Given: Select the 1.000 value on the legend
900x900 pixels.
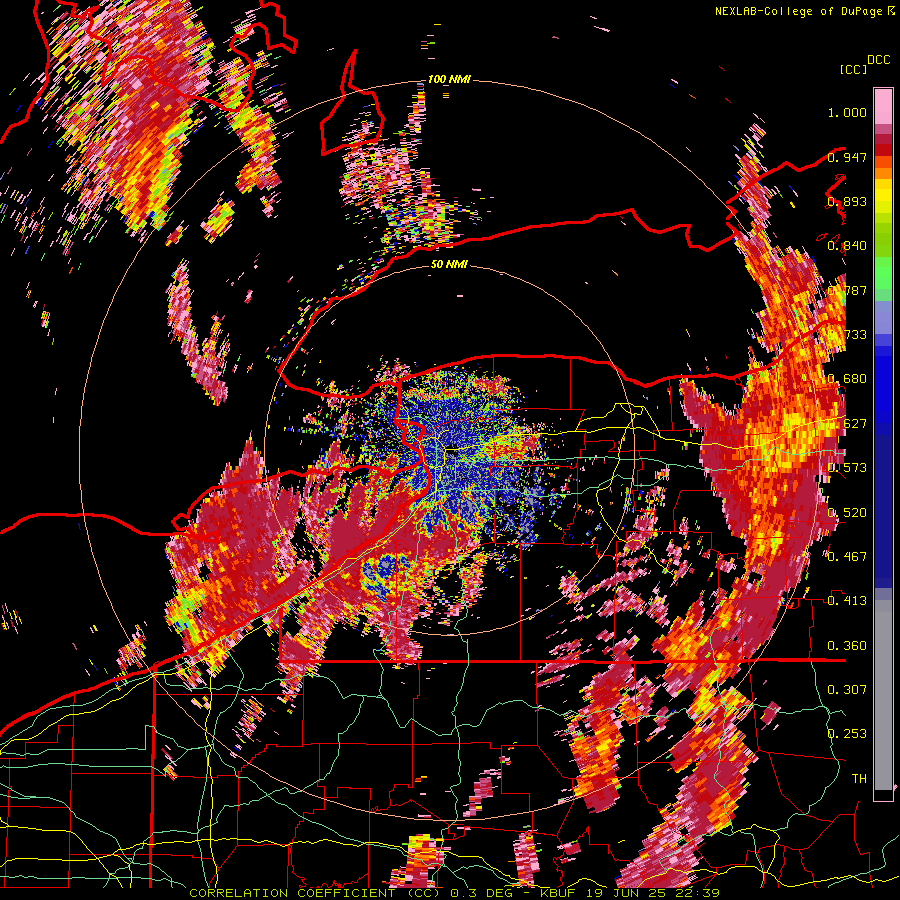Looking at the screenshot, I should 847,112.
